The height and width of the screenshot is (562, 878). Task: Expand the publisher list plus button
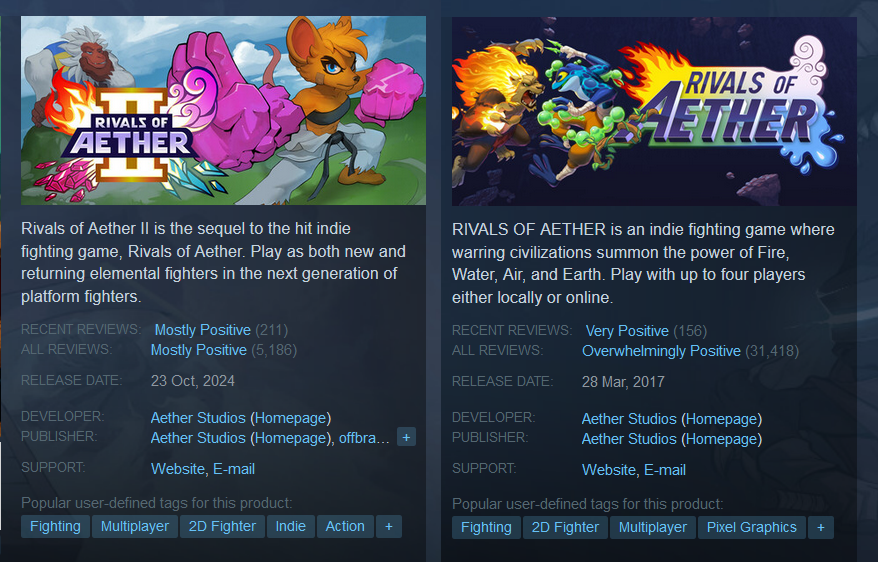point(407,437)
